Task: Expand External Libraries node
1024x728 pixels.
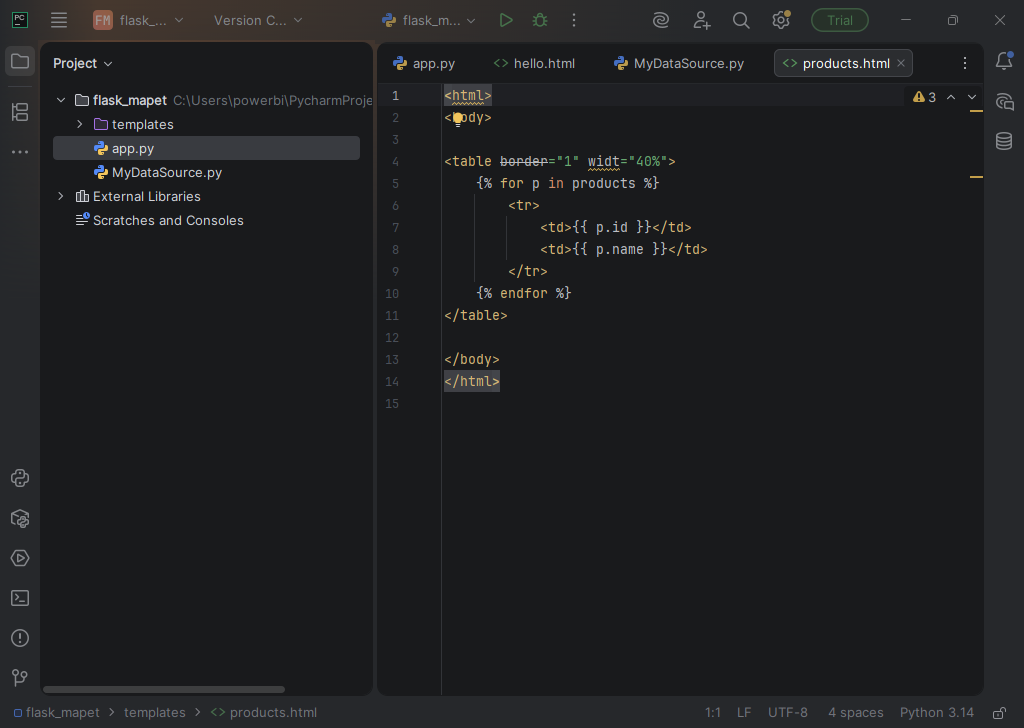Action: point(61,197)
